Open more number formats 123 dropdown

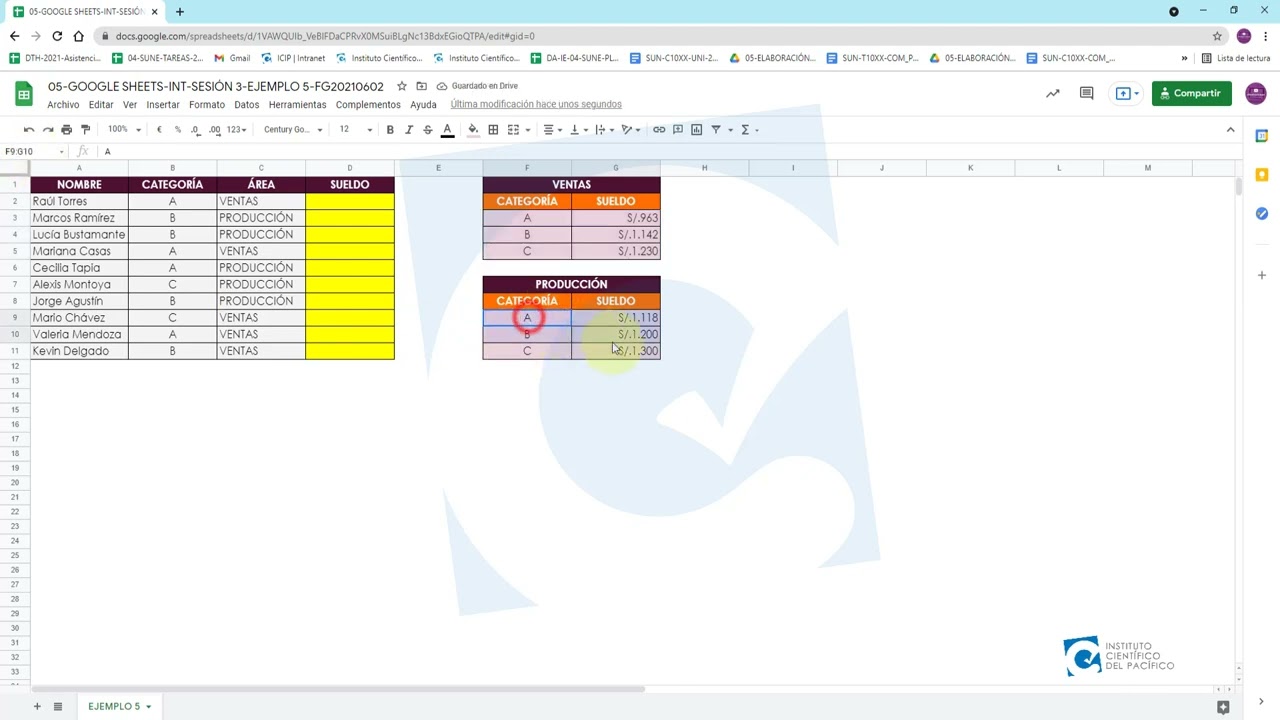coord(236,130)
